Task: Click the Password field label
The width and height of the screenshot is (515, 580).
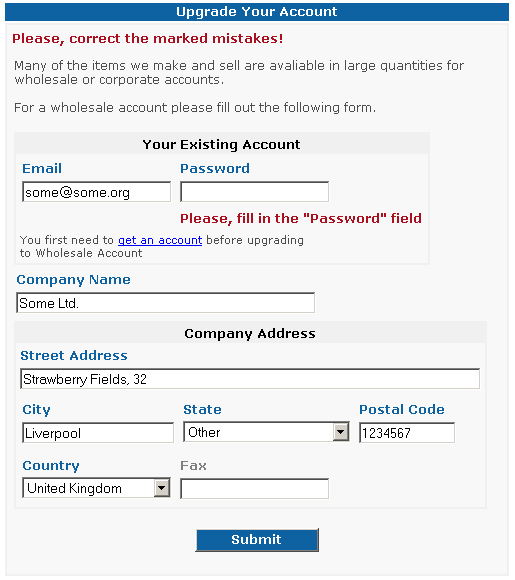Action: click(x=215, y=169)
